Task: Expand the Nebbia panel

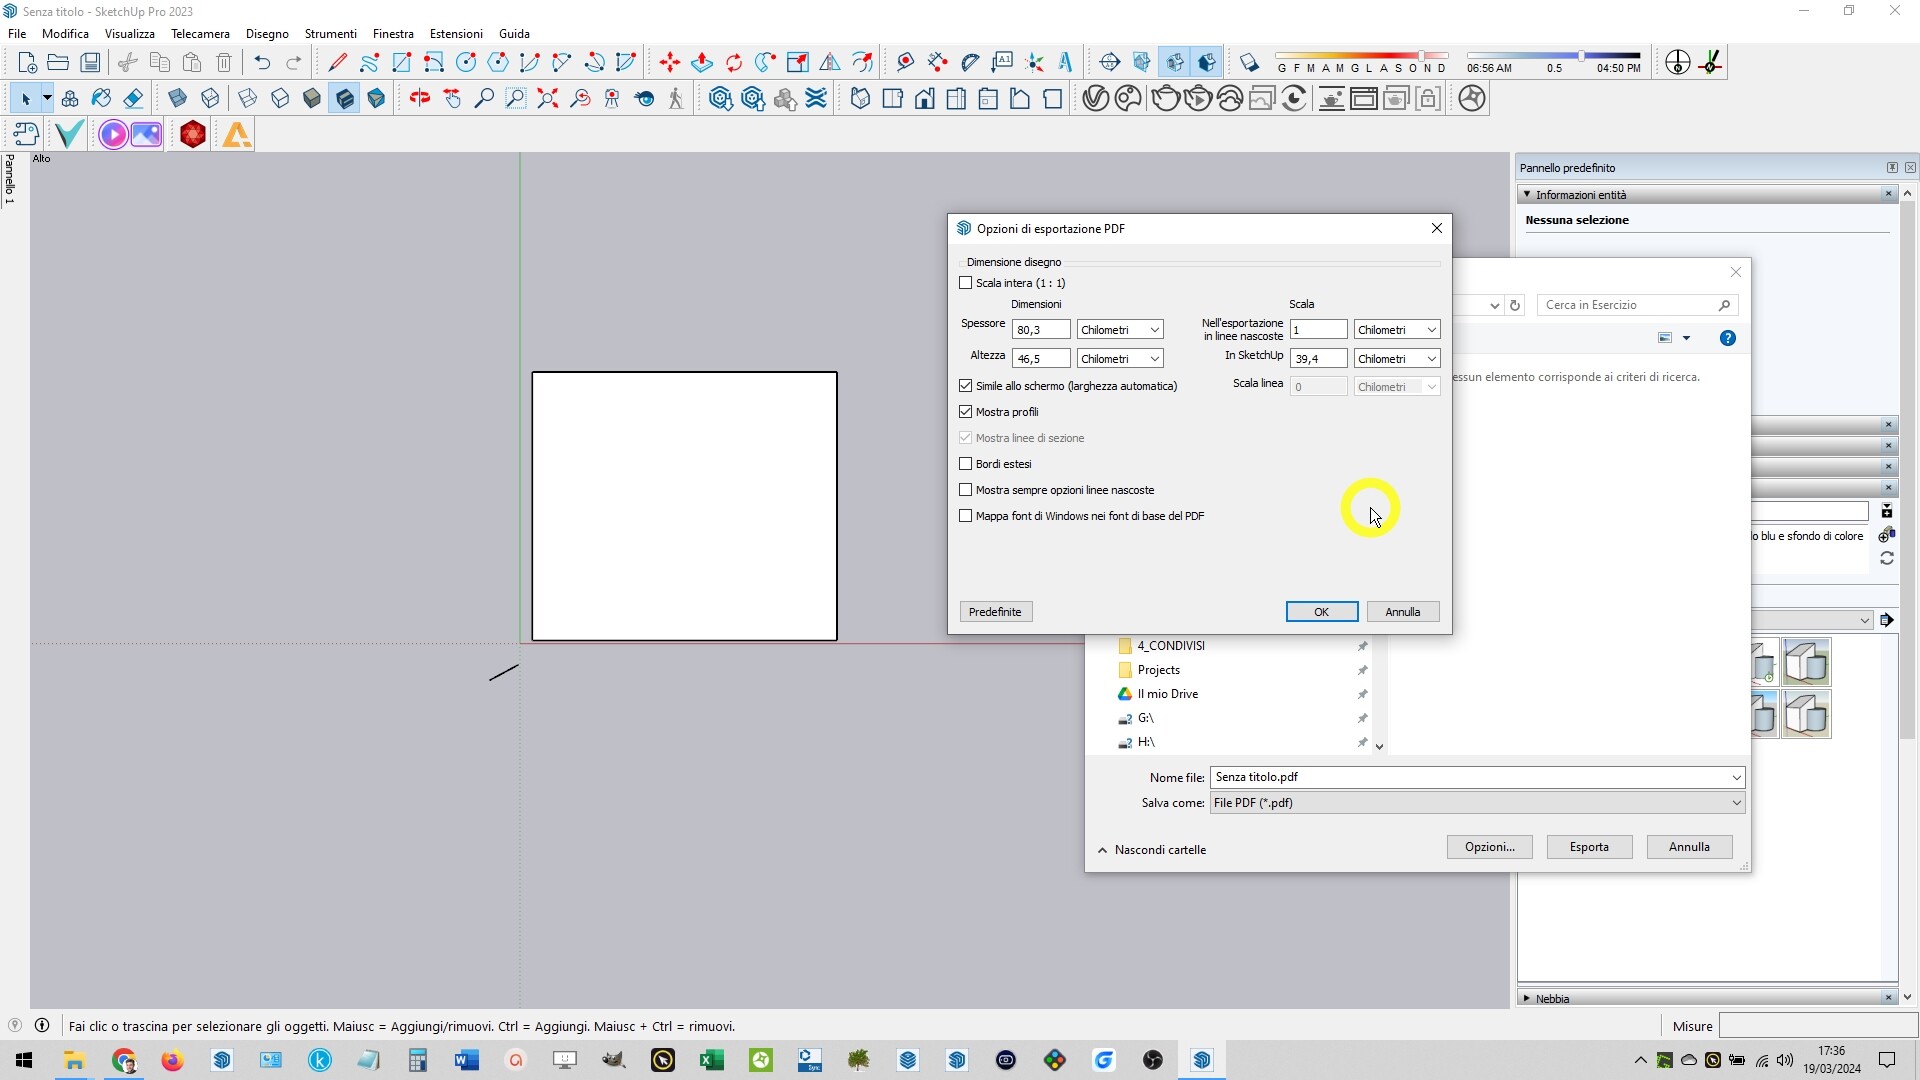Action: (x=1527, y=998)
